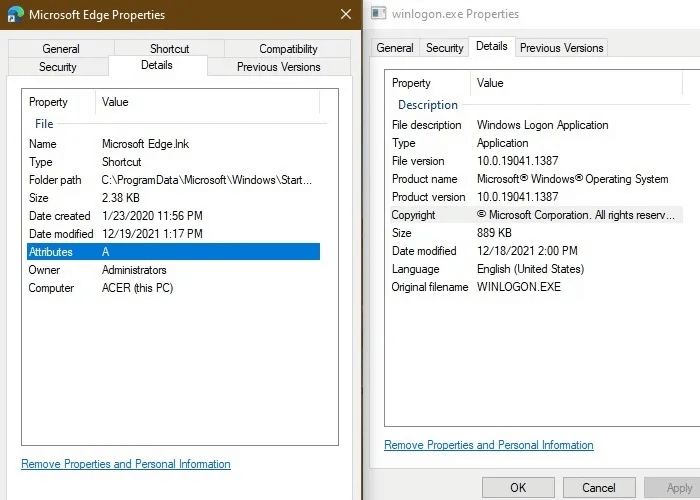Screen dimensions: 700x500
Task: Select the Copyright property row
Action: coord(535,215)
